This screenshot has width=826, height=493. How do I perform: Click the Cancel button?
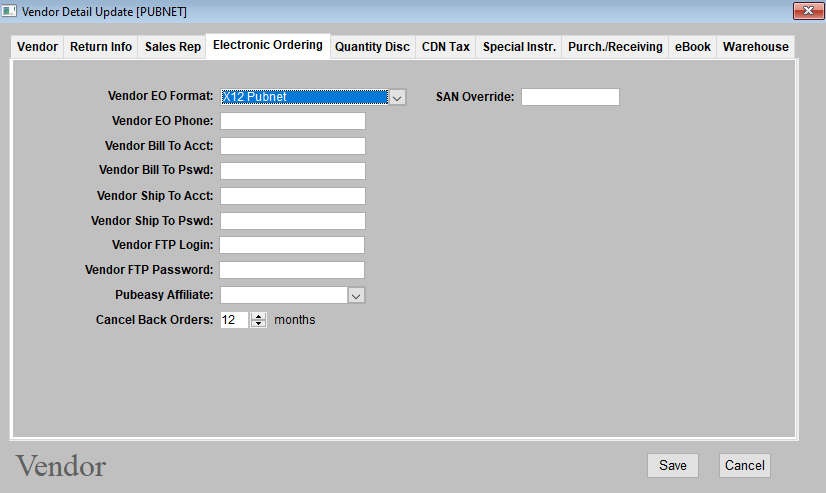pos(744,465)
